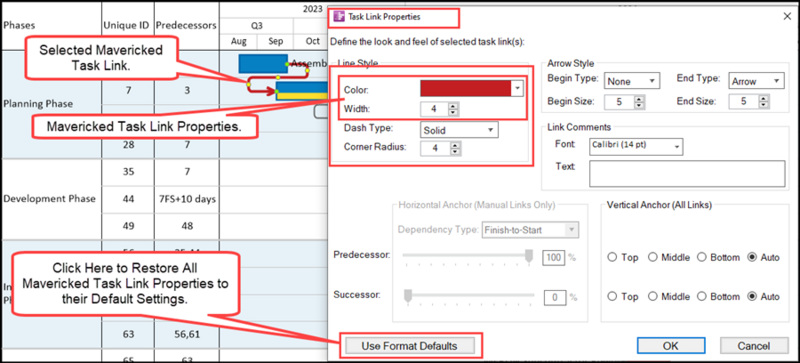Click the Unique ID 28 cell

click(x=127, y=145)
